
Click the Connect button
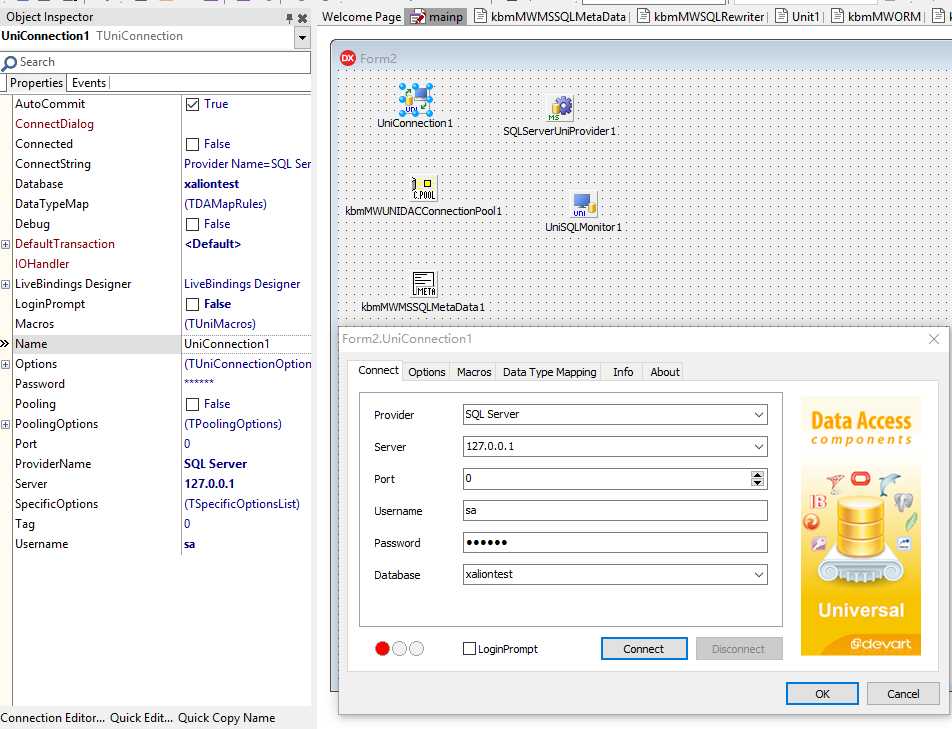(x=644, y=649)
